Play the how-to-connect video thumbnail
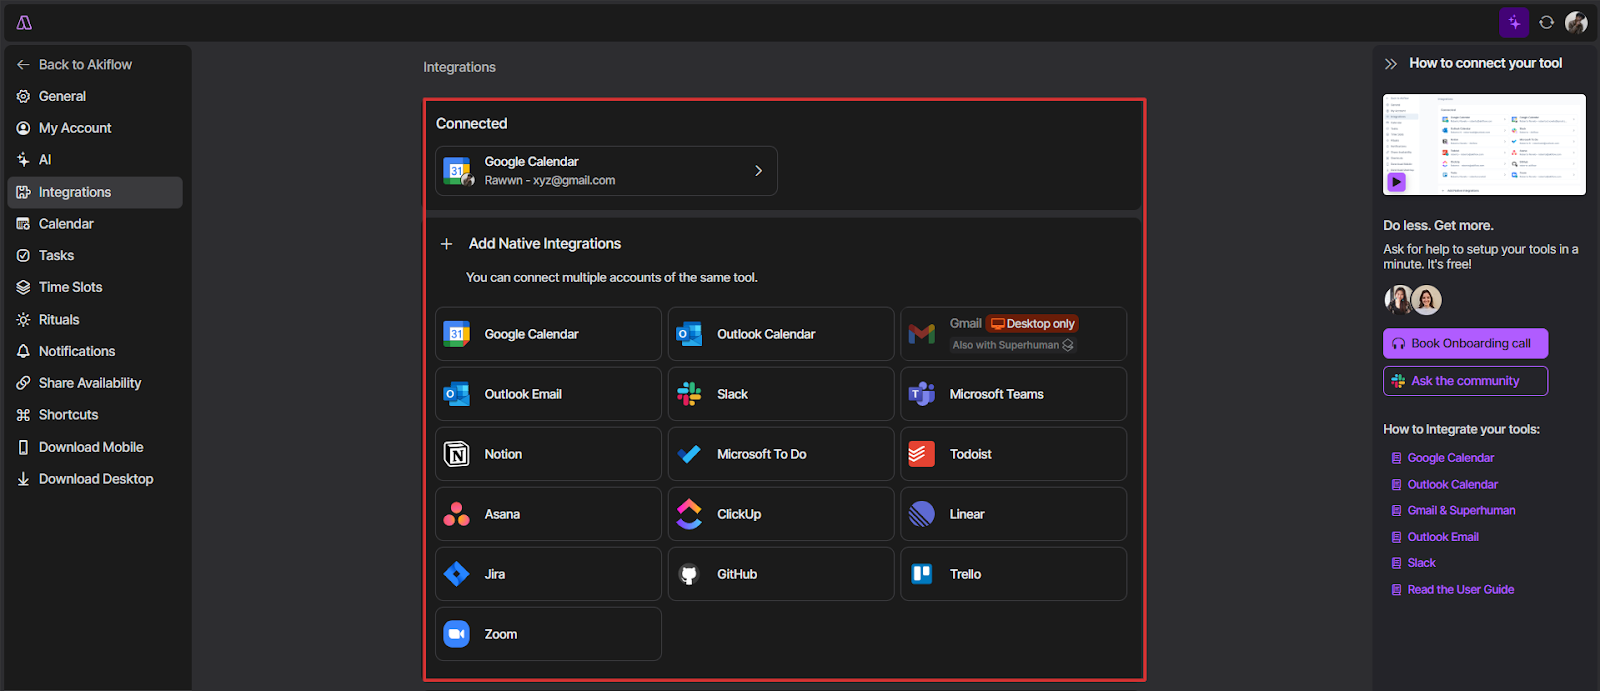The width and height of the screenshot is (1600, 691). (1484, 145)
